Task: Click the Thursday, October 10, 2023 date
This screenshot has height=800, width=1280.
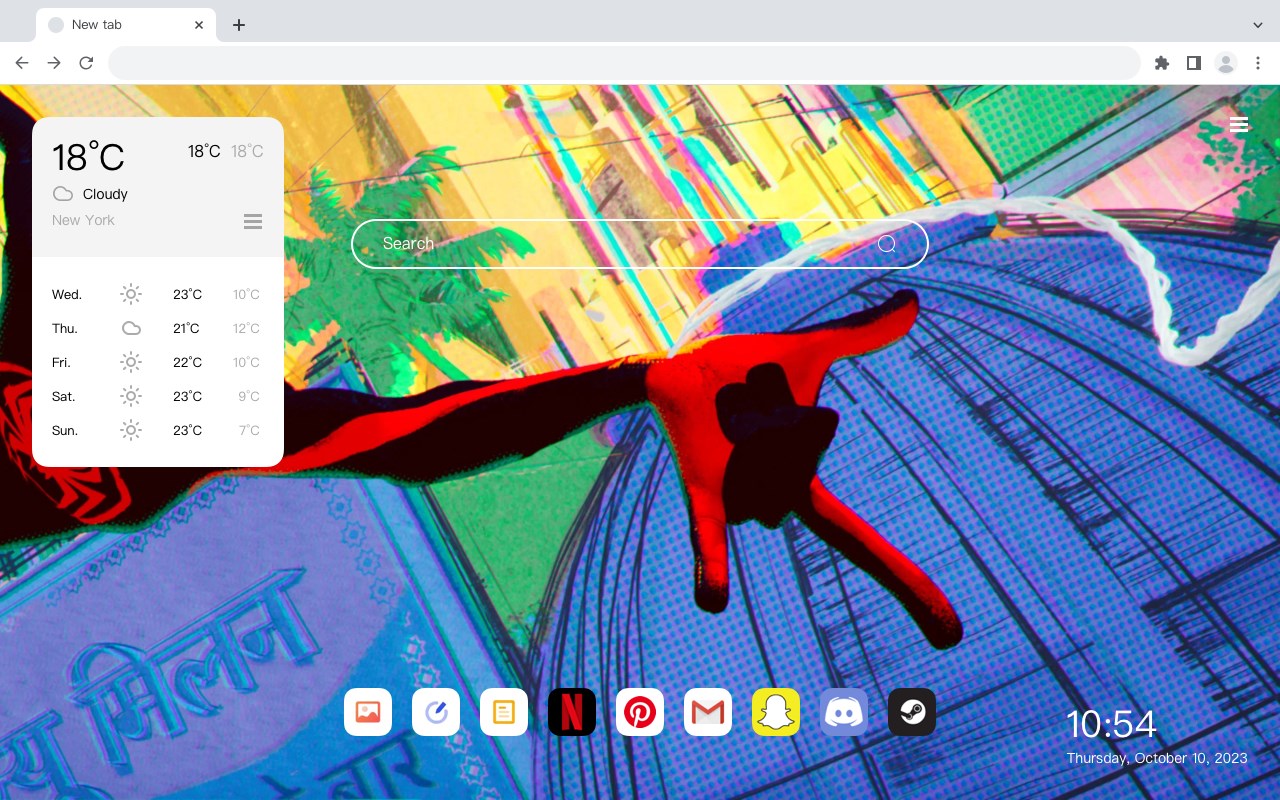Action: pyautogui.click(x=1157, y=758)
